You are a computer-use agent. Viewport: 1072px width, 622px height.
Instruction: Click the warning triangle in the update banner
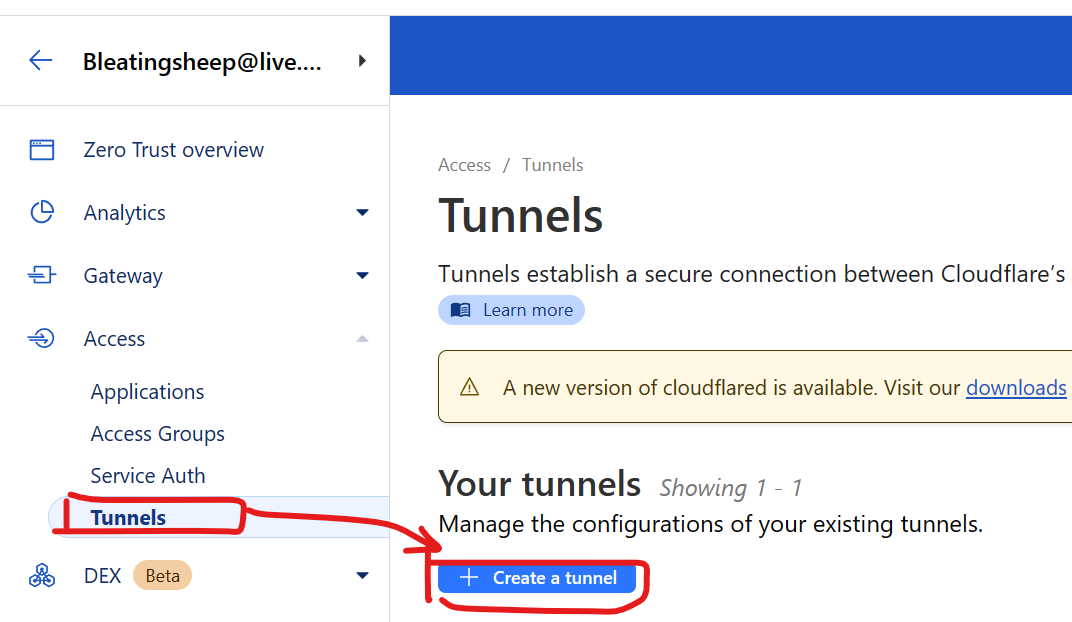469,387
